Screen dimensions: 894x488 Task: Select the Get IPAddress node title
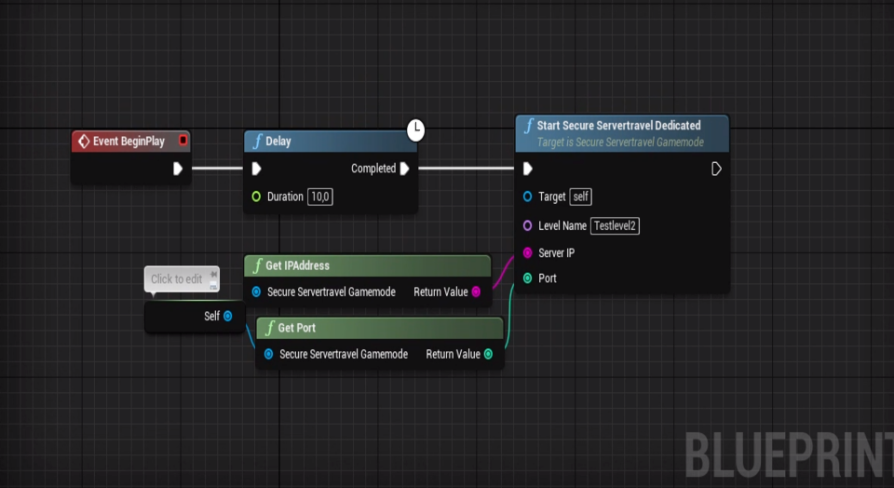click(x=297, y=266)
